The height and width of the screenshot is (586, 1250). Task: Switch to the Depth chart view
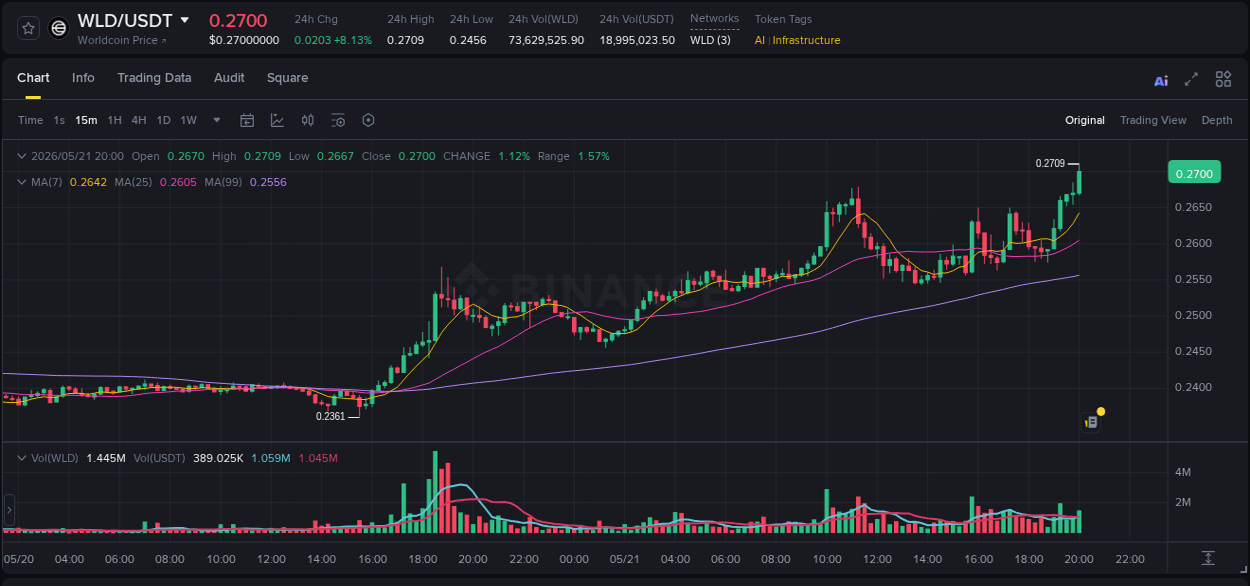tap(1217, 120)
